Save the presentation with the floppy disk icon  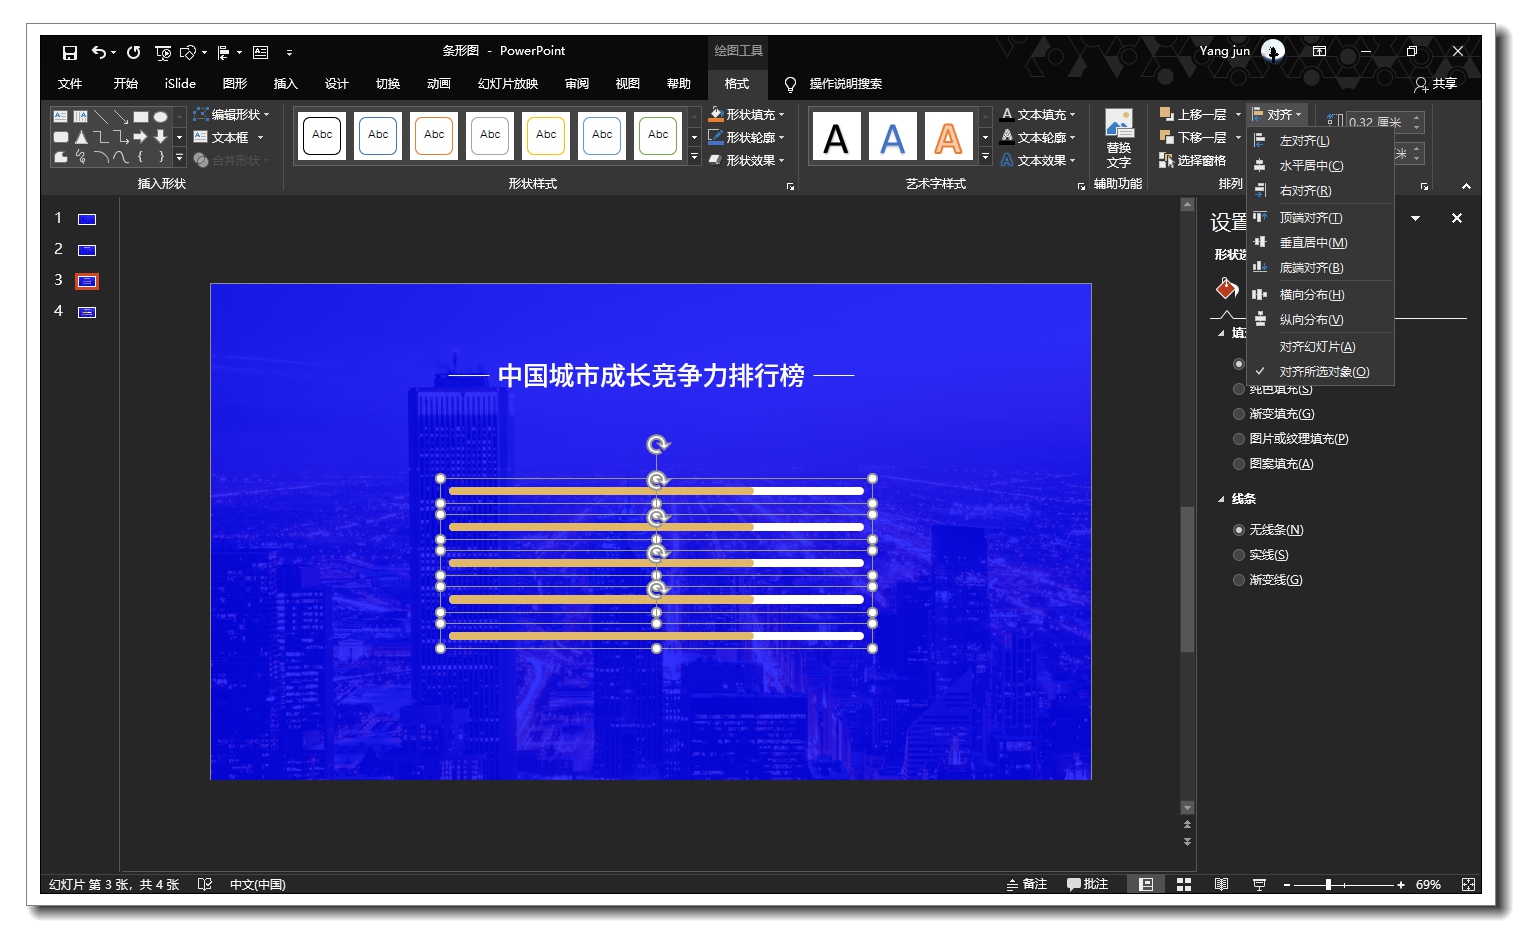tap(70, 52)
